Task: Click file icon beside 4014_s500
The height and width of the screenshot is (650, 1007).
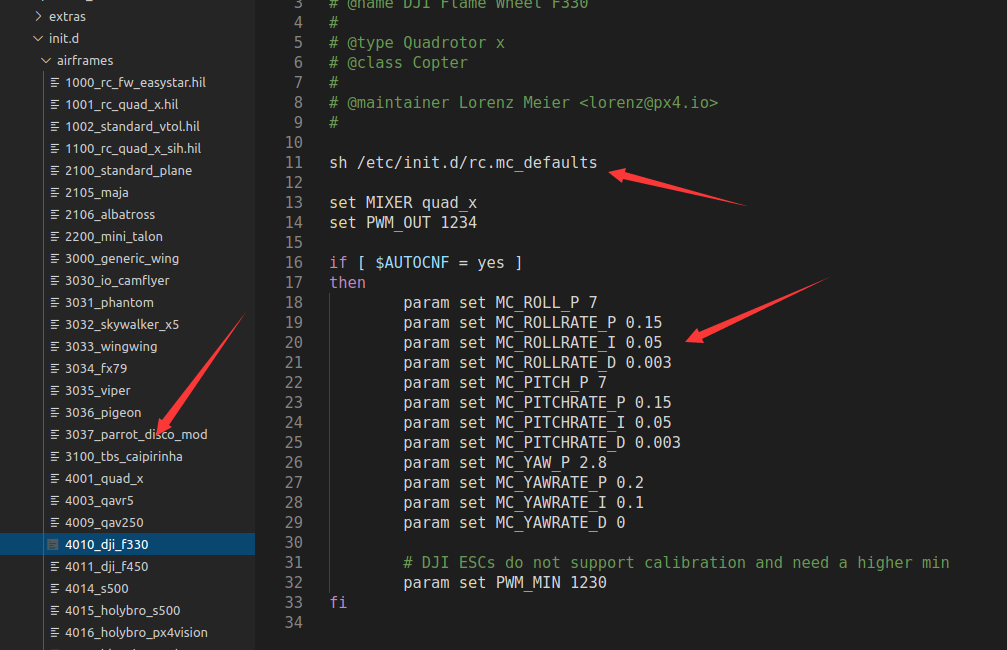Action: coord(55,588)
